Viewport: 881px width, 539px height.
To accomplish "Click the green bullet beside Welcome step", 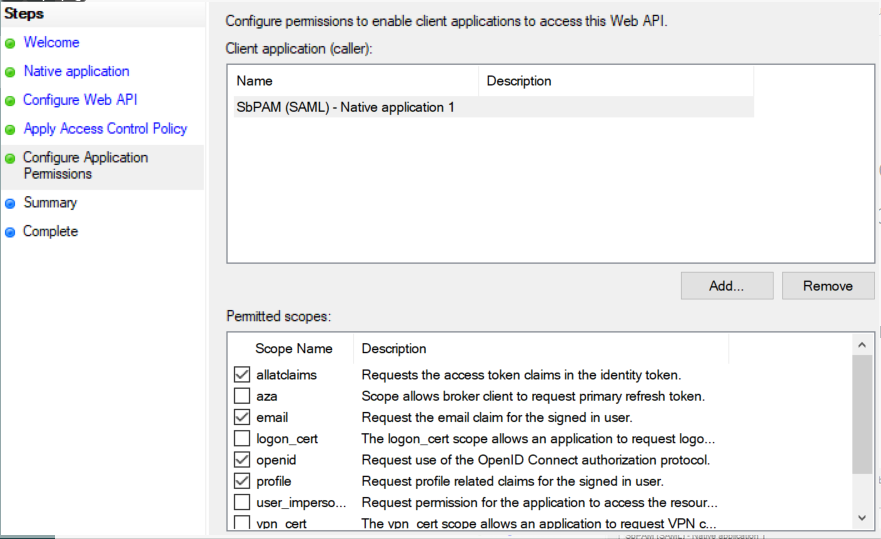I will [10, 43].
